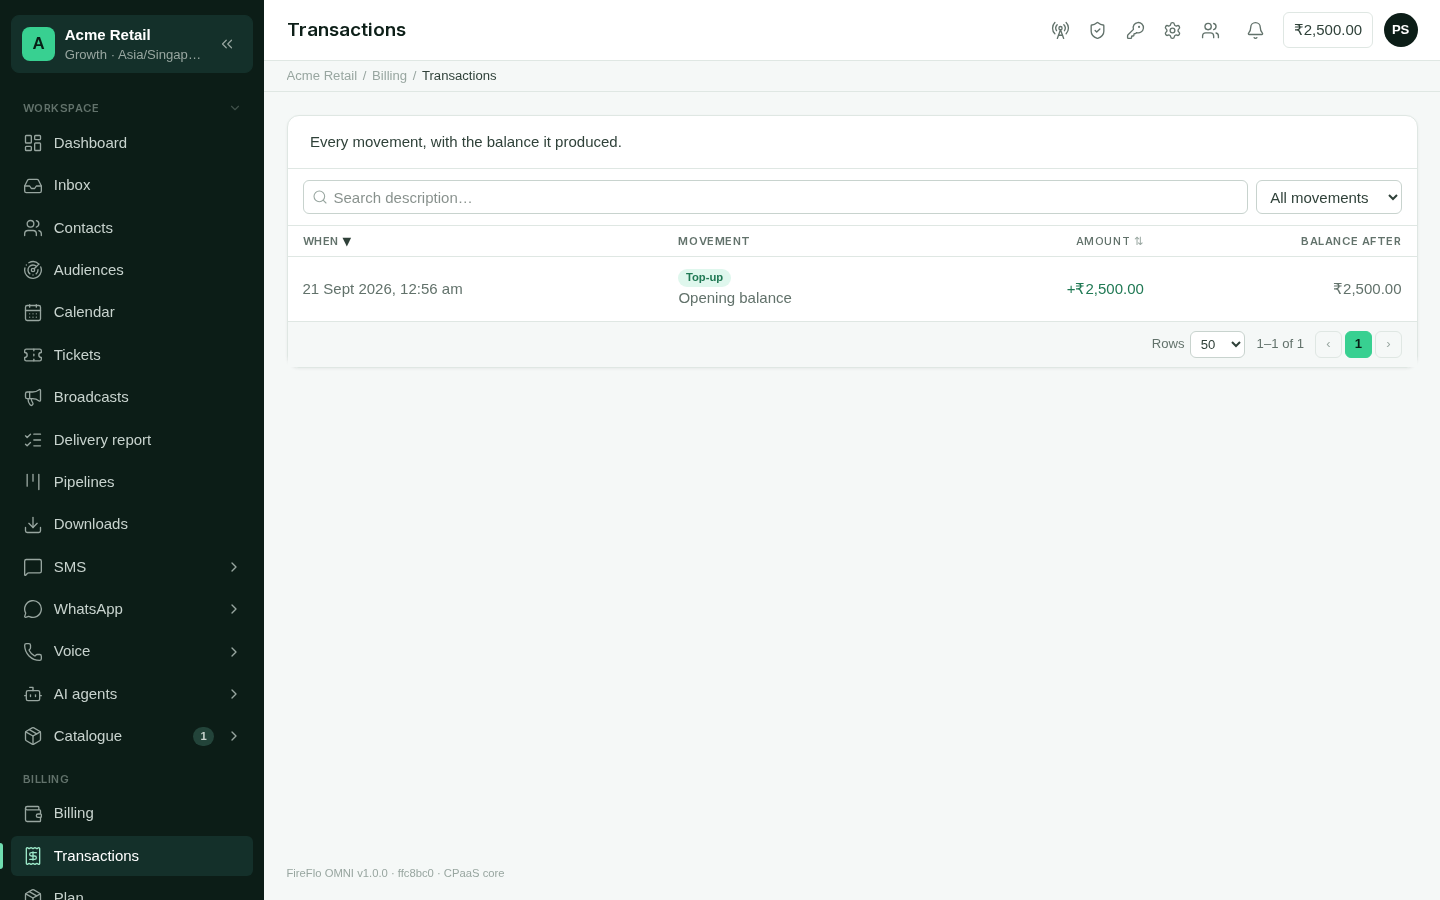Go to Plan in the sidebar
Screen dimensions: 1440x900
tap(132, 891)
